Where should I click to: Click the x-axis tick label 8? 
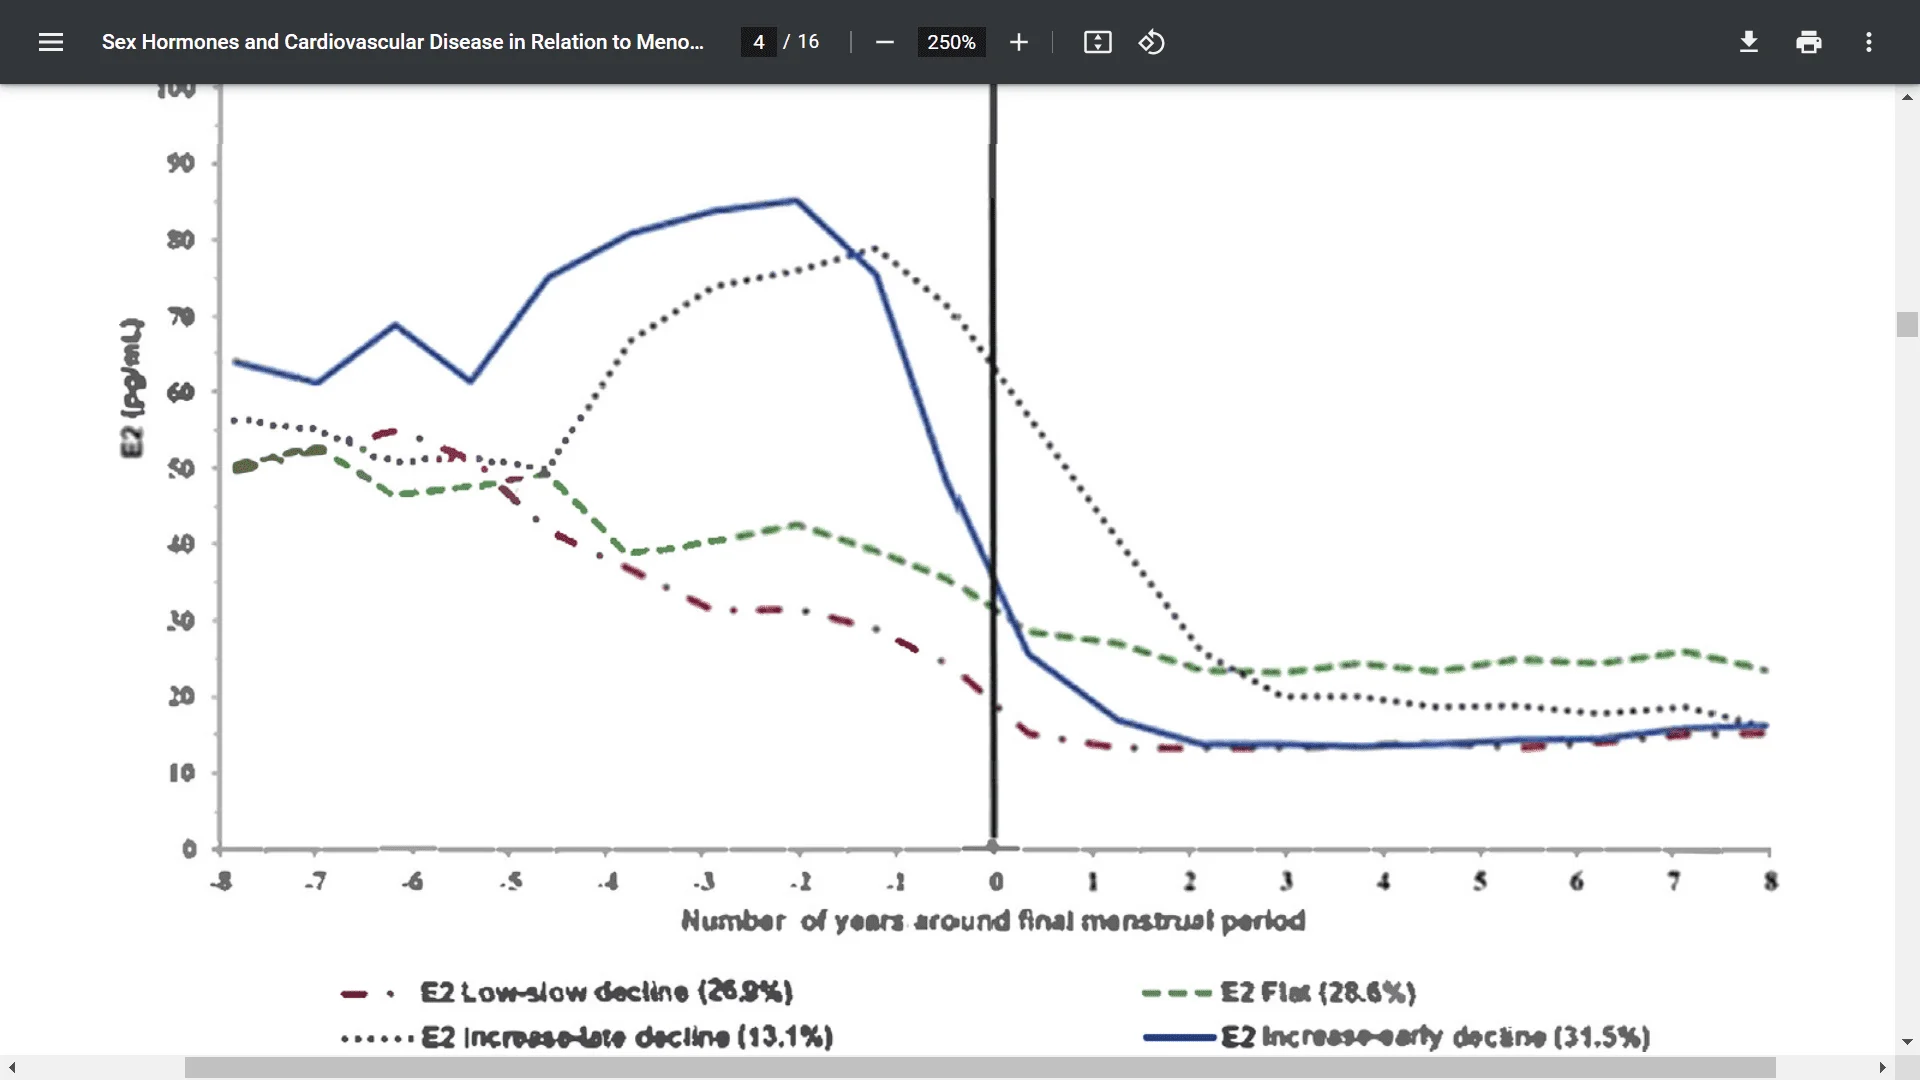click(x=1771, y=881)
